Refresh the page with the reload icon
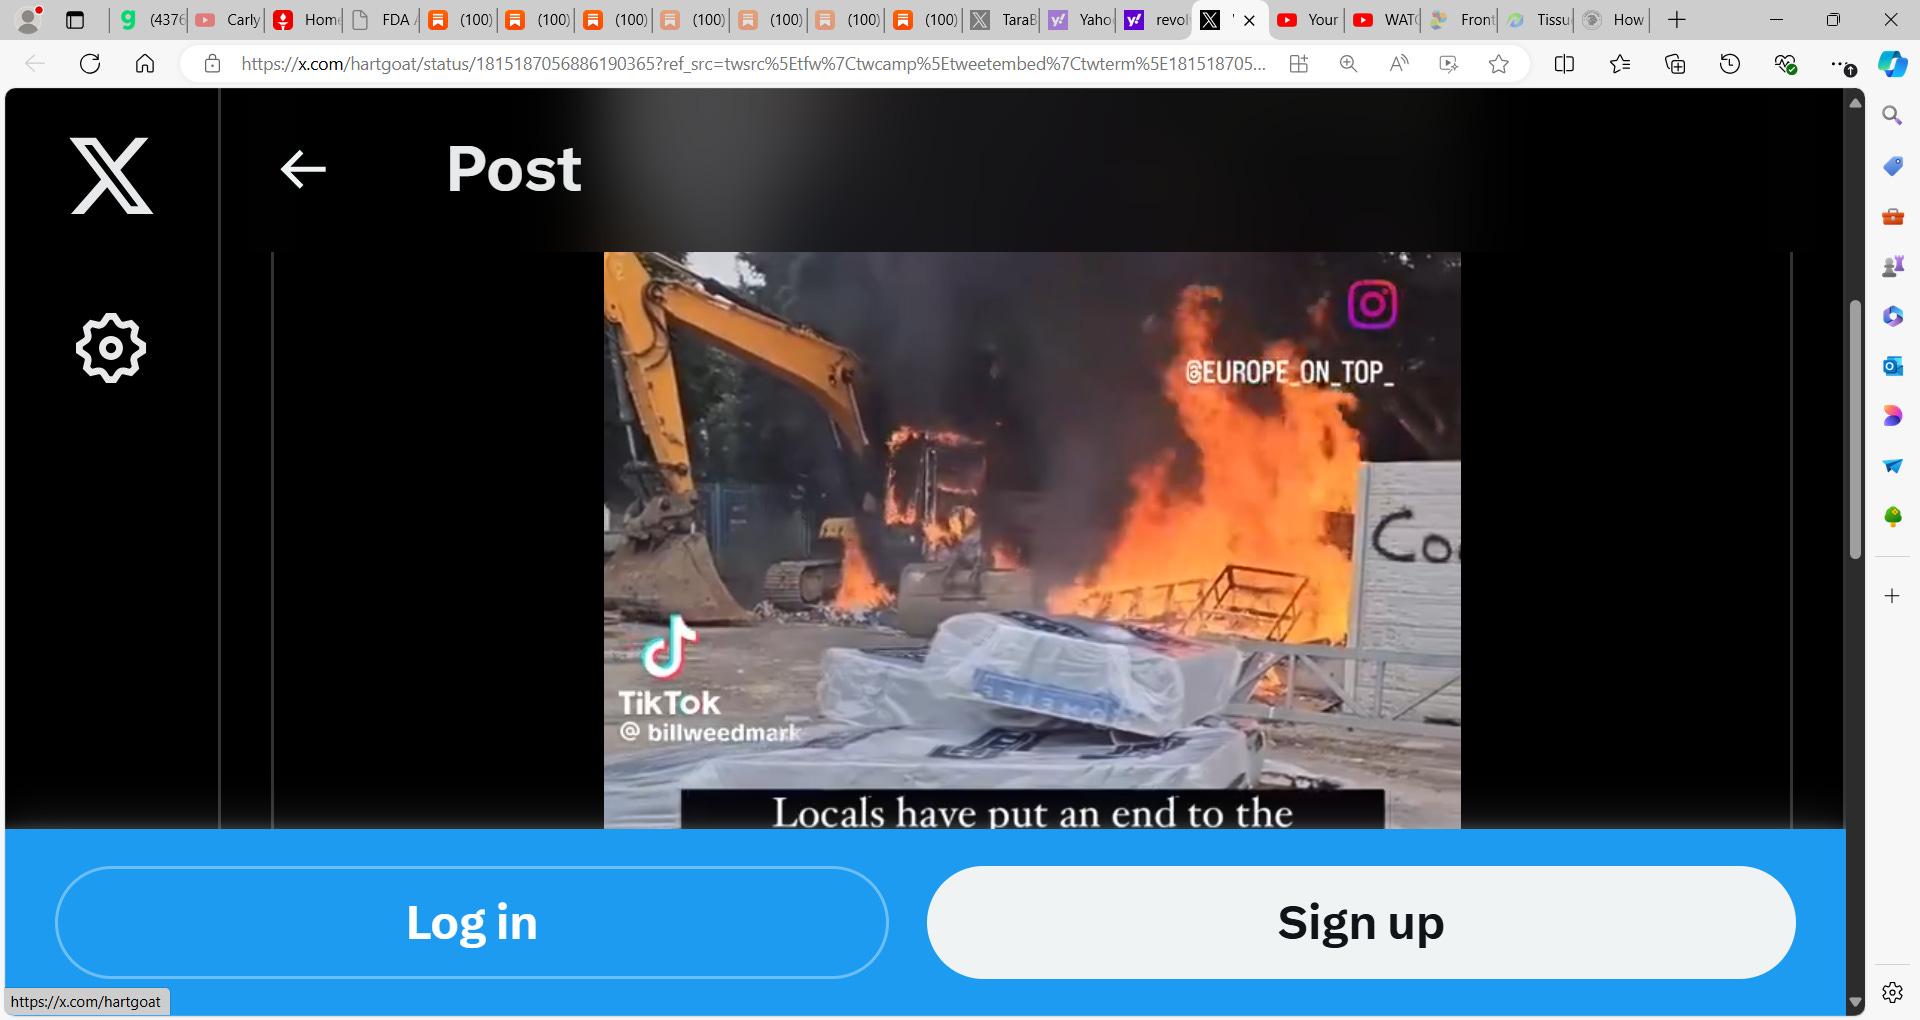The width and height of the screenshot is (1920, 1020). [90, 64]
